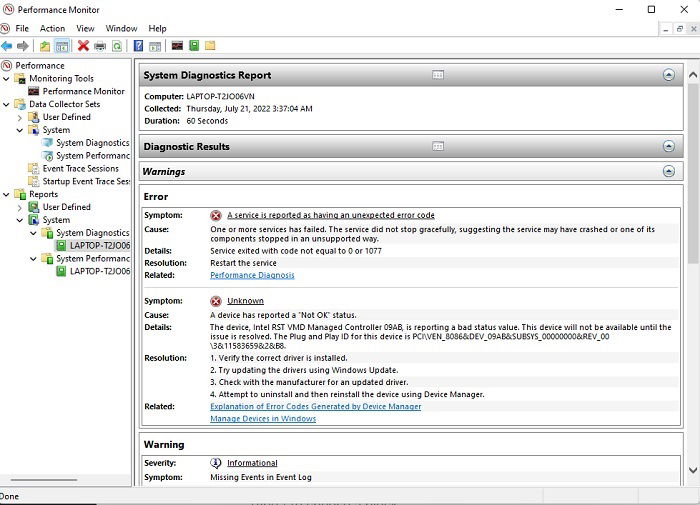The image size is (700, 505).
Task: Click the Diagnostic Results header menu icon
Action: tap(438, 146)
